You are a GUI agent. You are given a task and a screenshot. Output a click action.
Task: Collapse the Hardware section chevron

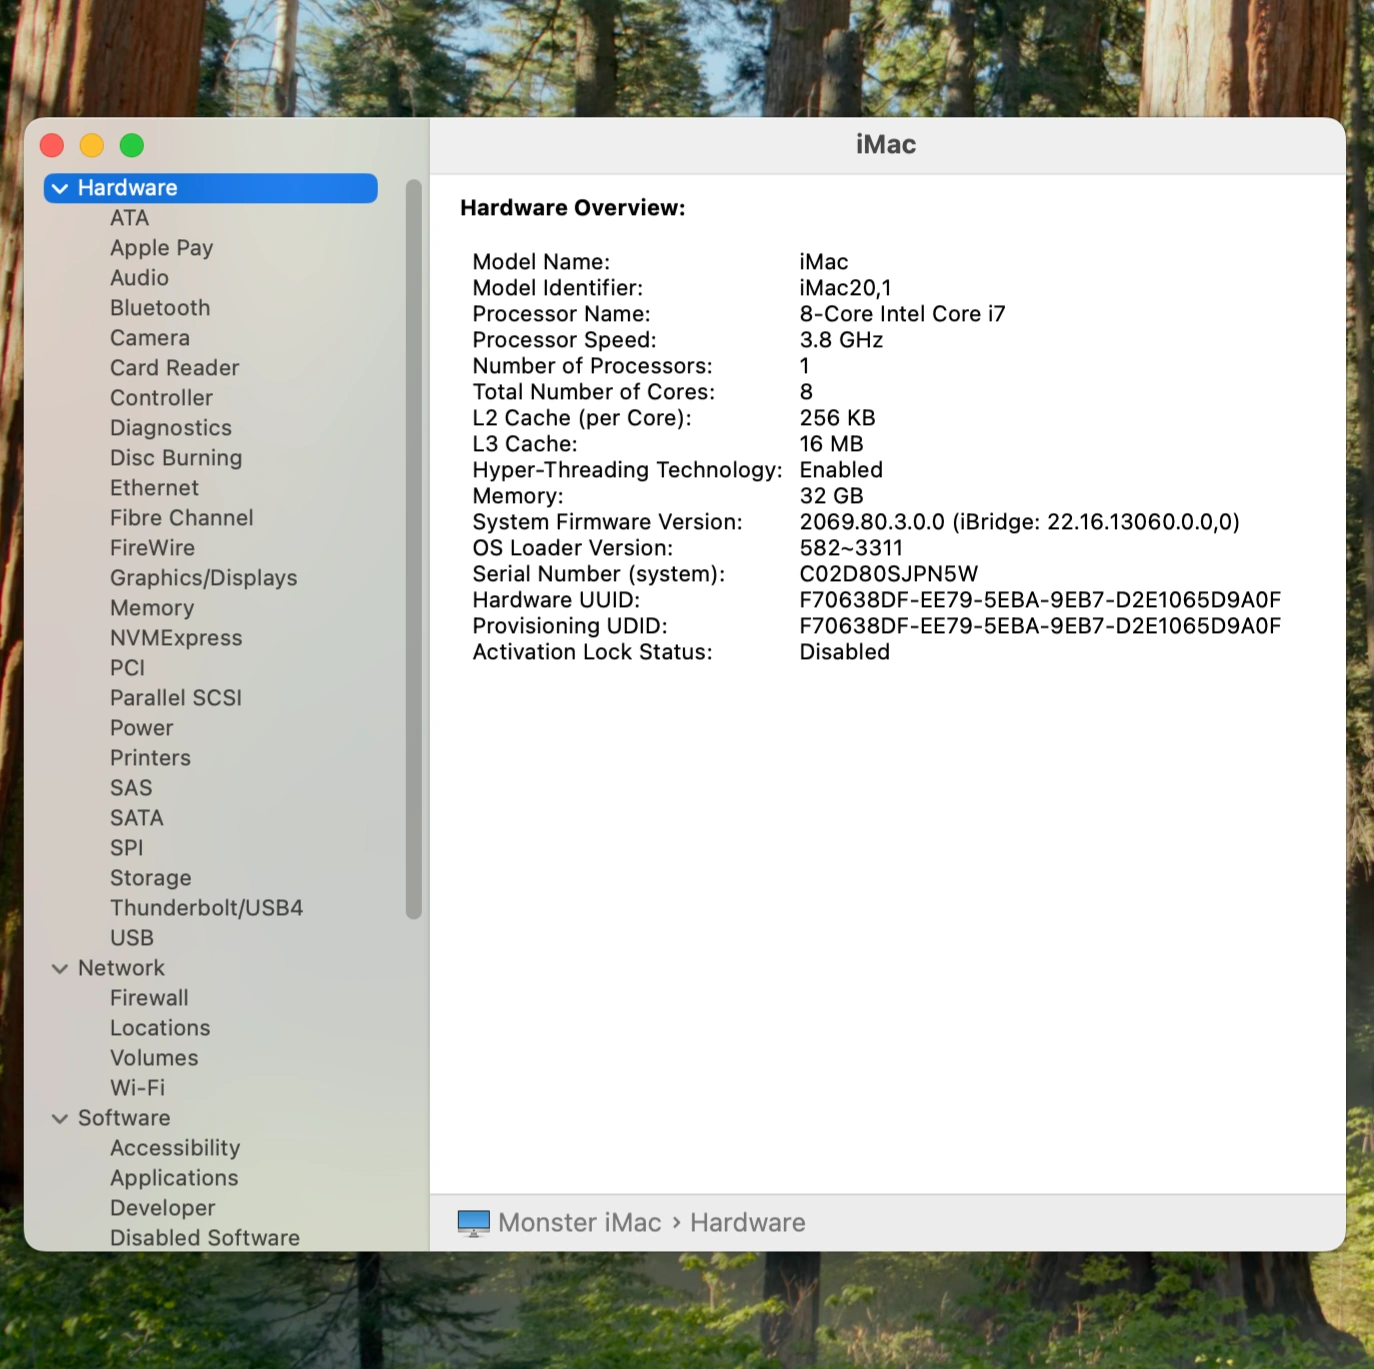coord(60,188)
